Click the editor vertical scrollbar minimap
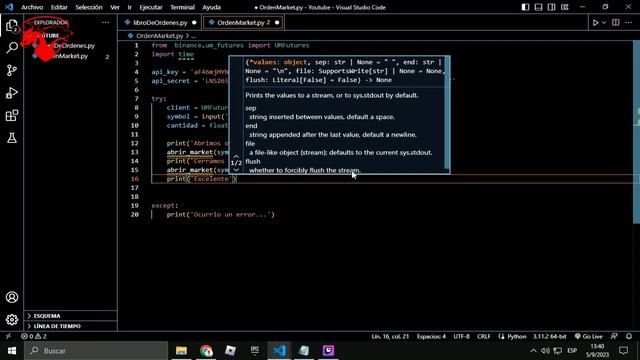 636,132
